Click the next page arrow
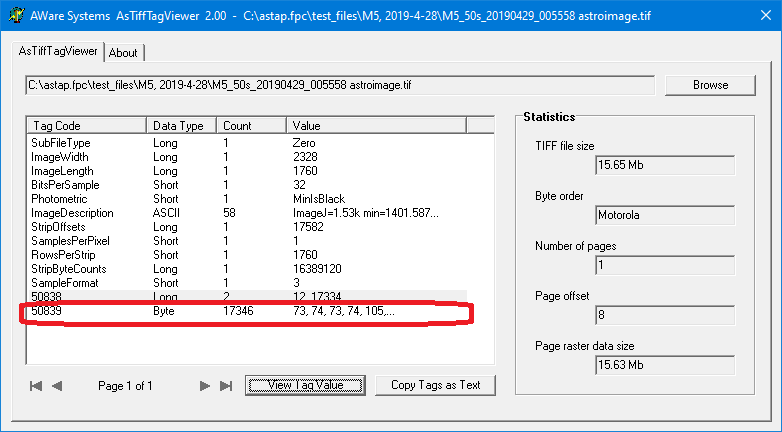This screenshot has height=432, width=782. pos(205,385)
